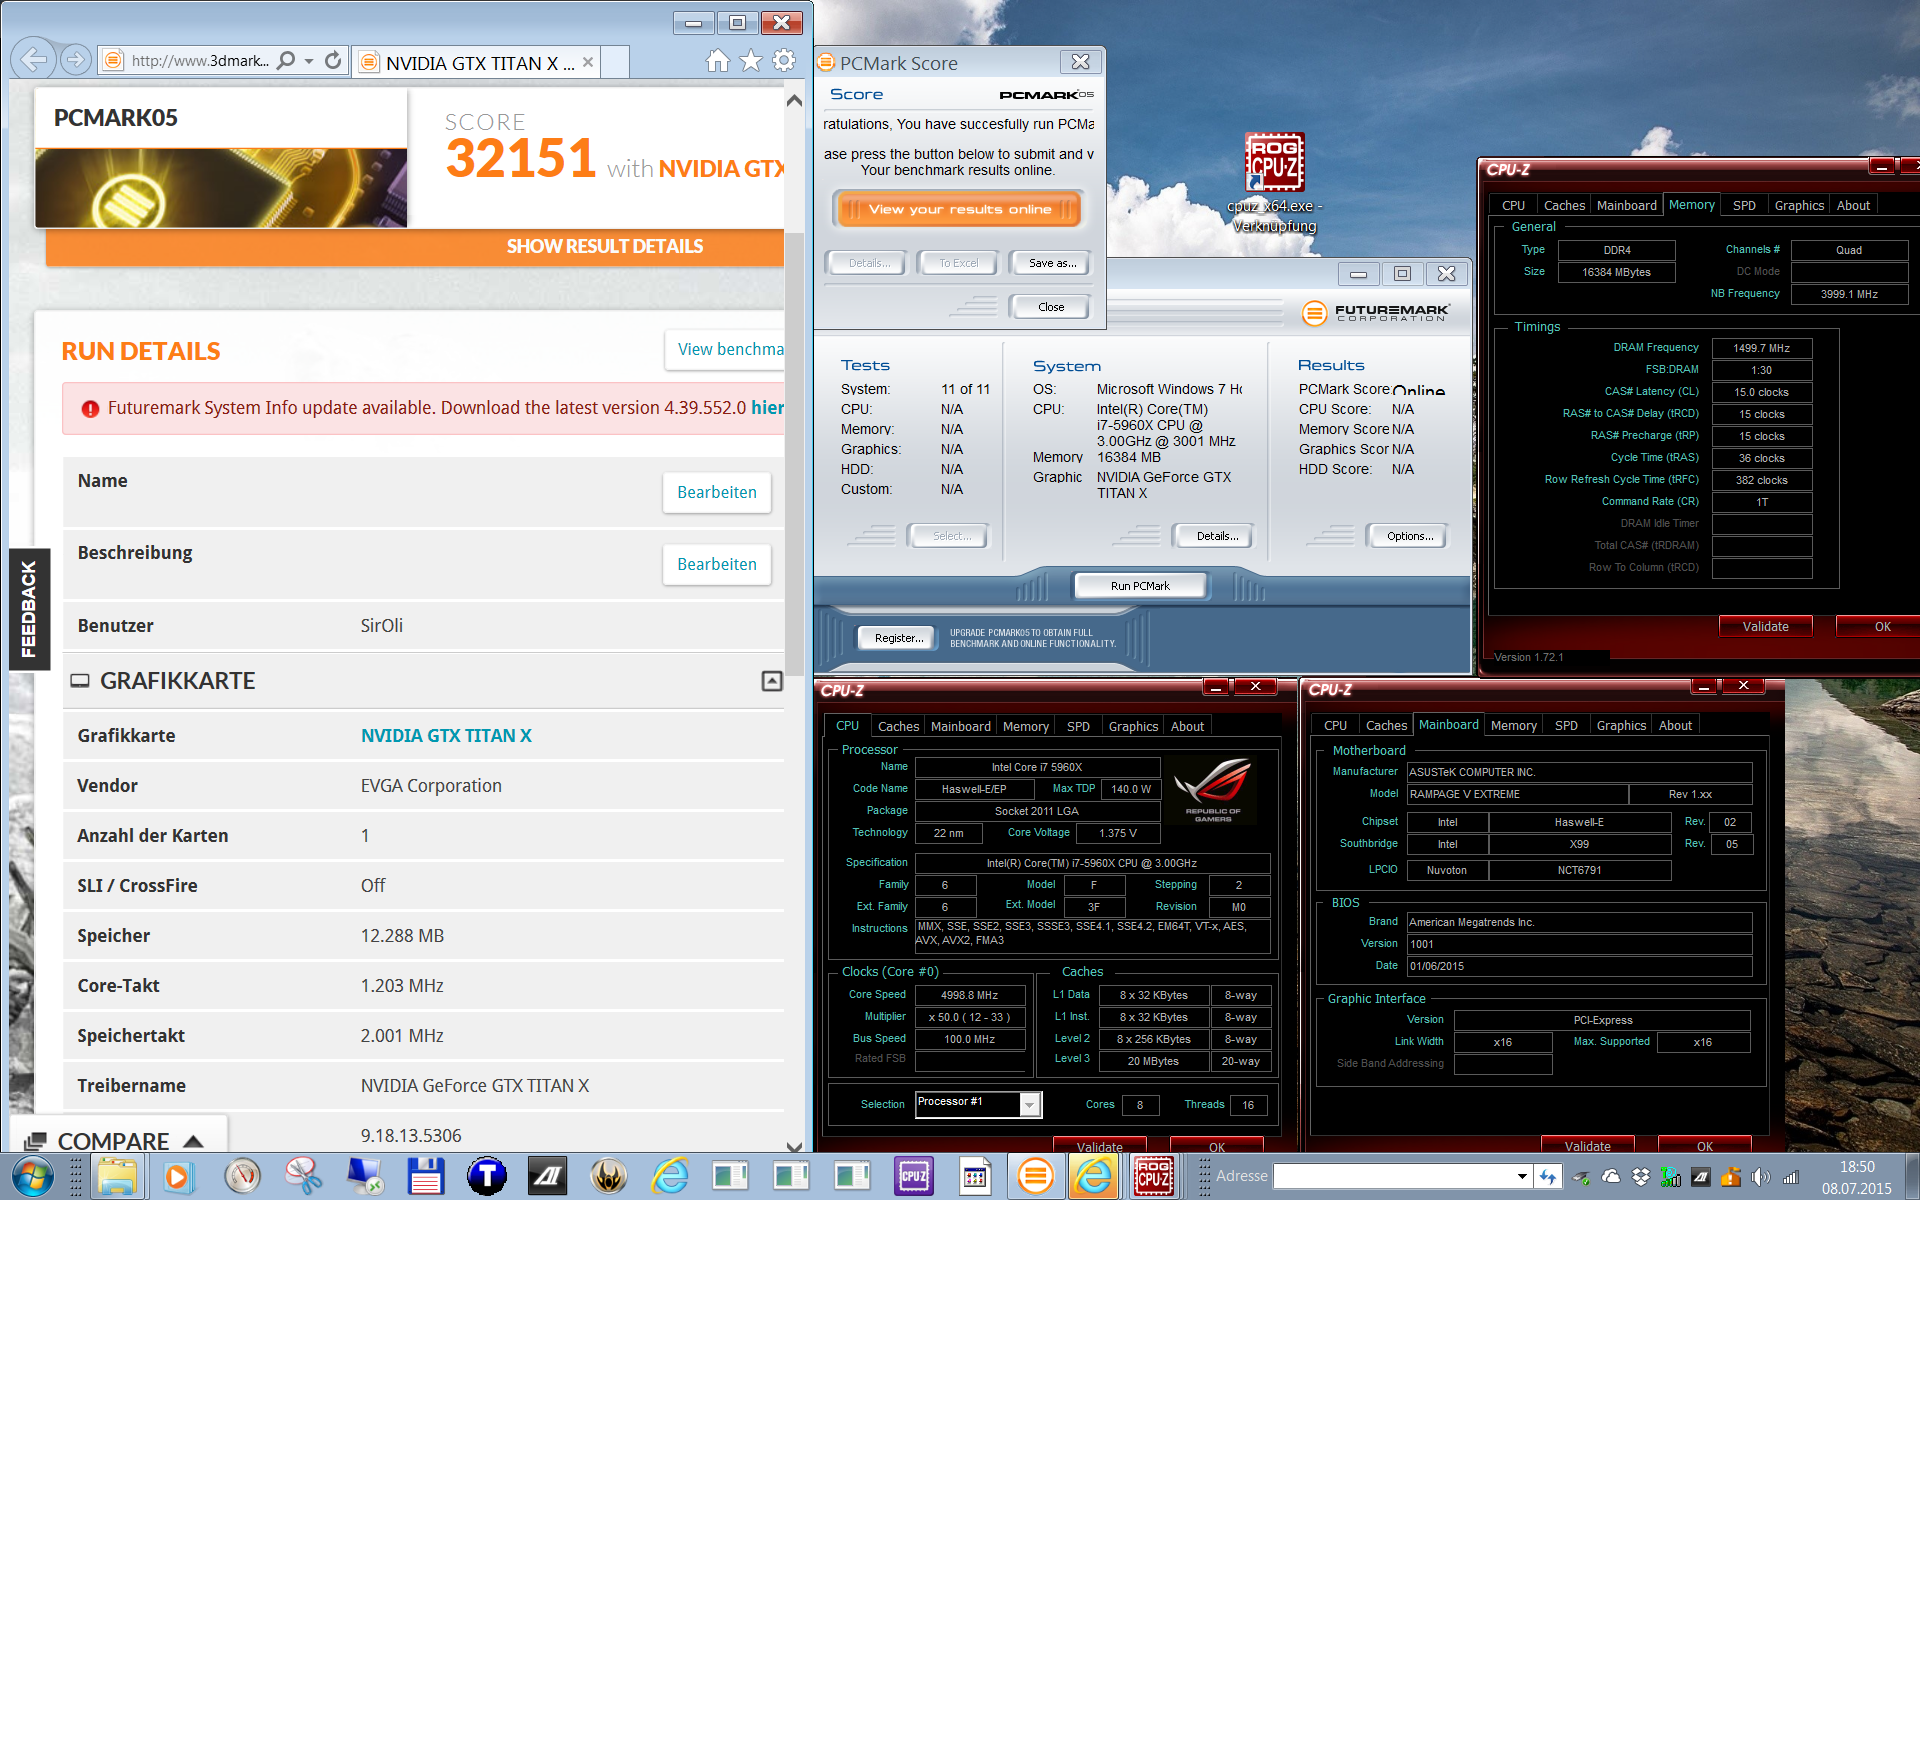Open the orange PCMark taskbar icon
This screenshot has height=1752, width=1920.
(x=1035, y=1176)
